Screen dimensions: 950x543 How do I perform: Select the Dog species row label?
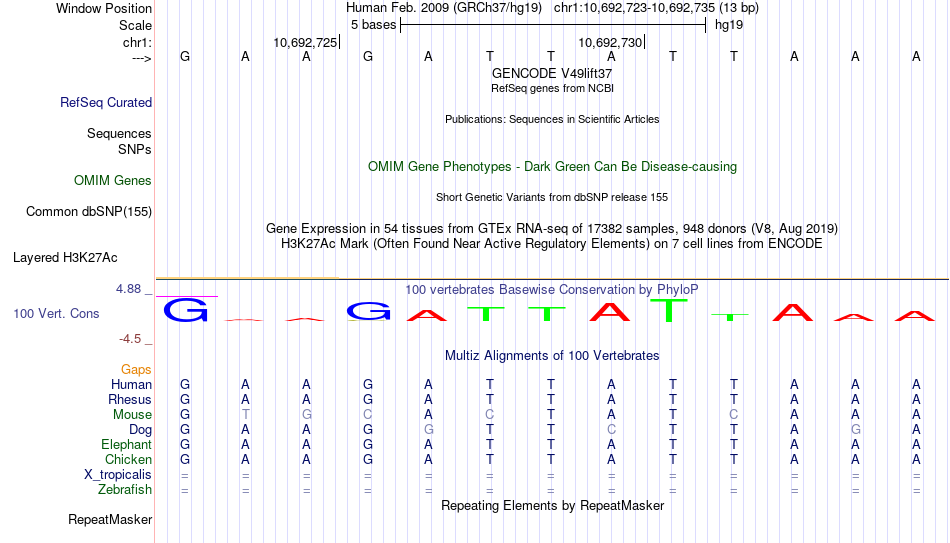pos(141,430)
